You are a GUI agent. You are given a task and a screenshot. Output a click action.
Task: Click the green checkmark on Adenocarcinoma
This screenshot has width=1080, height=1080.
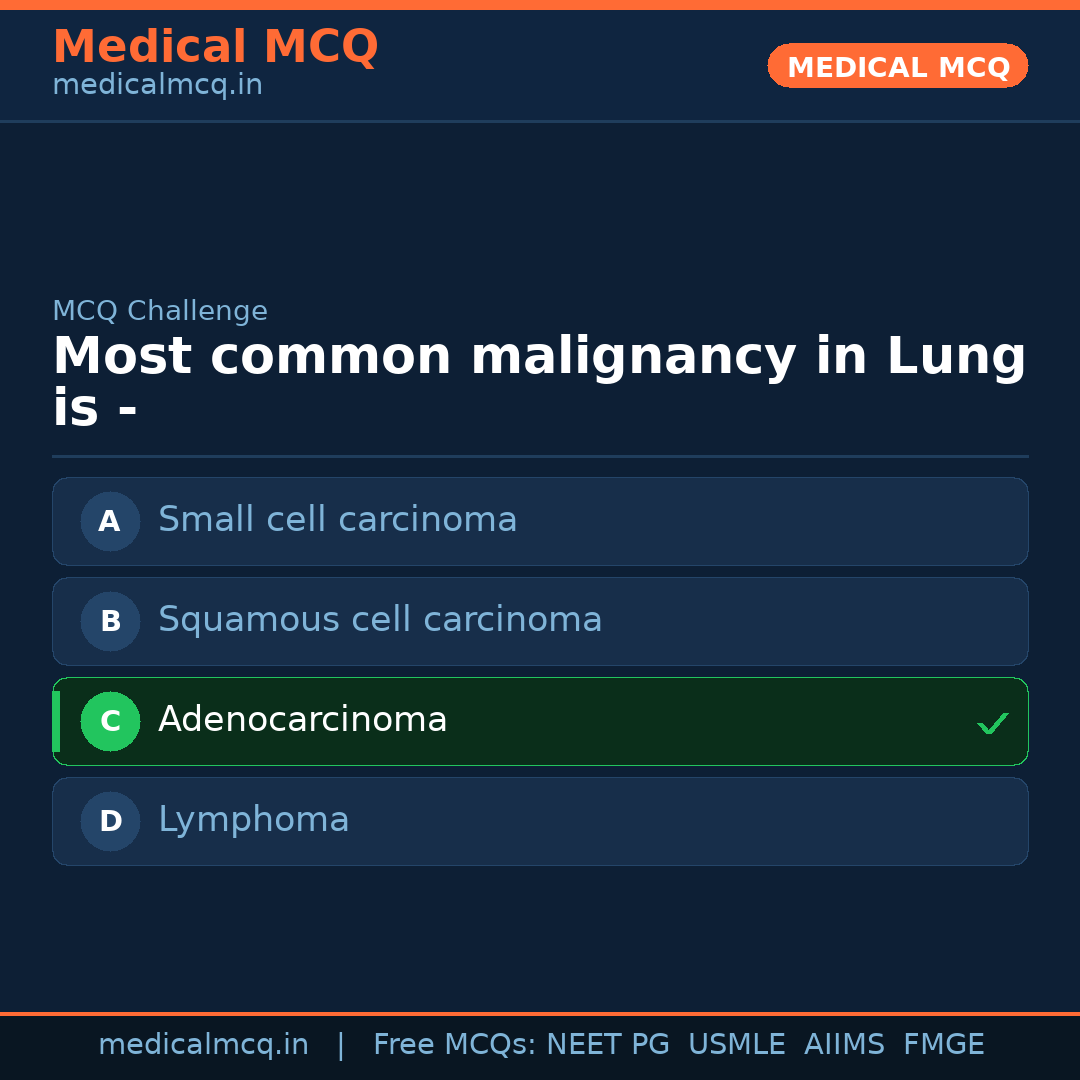click(992, 723)
